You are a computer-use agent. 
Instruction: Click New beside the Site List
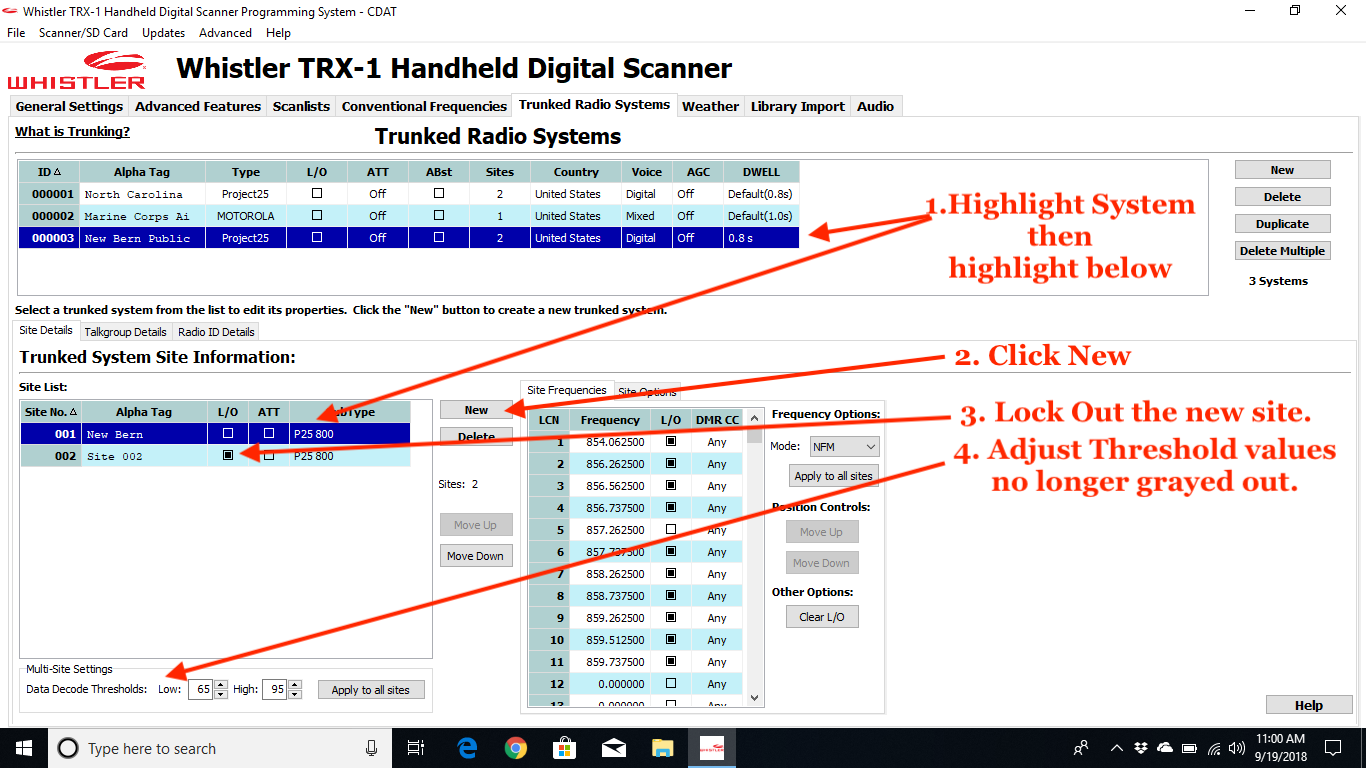click(476, 410)
